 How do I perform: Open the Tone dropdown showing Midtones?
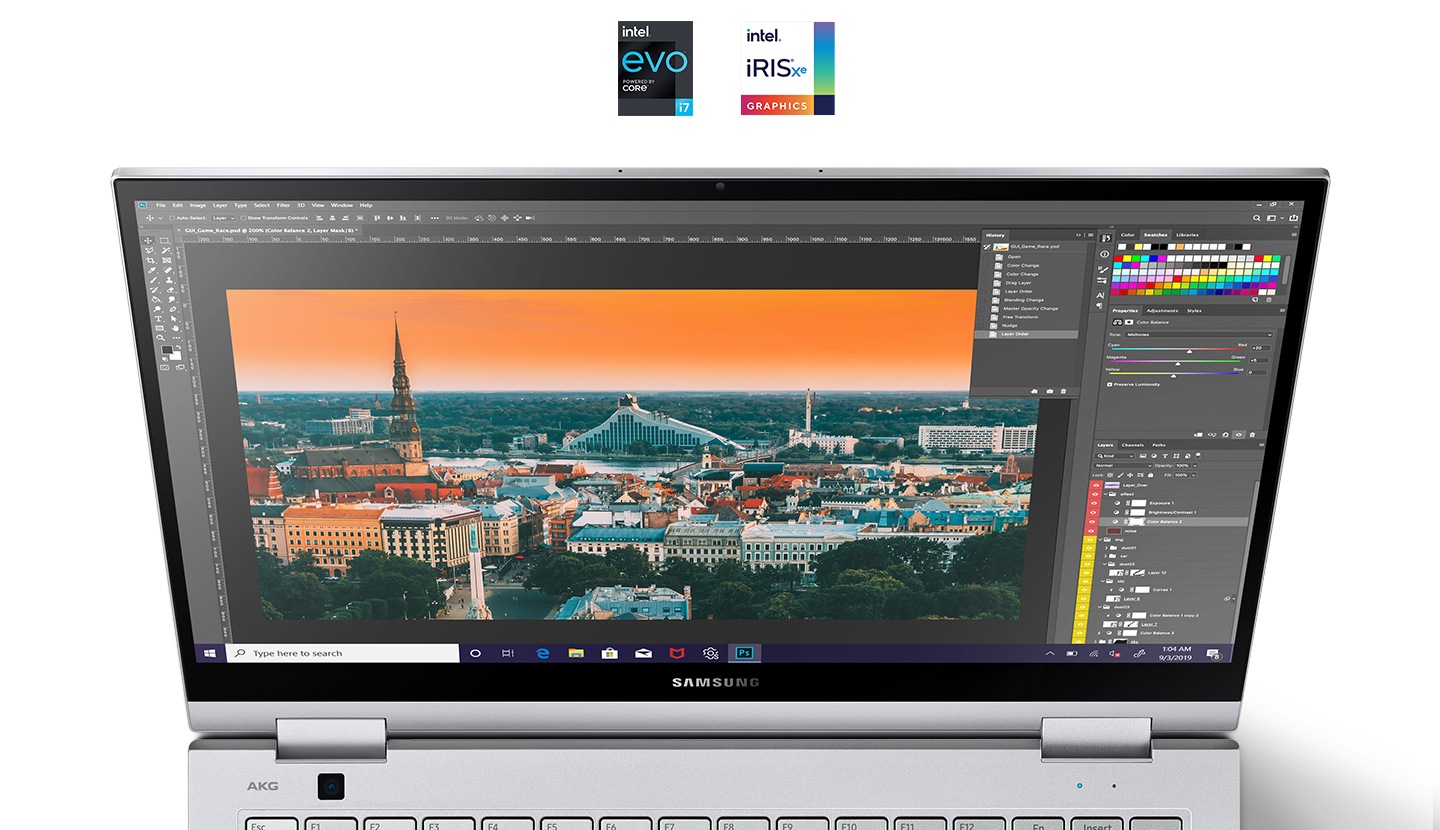coord(1199,335)
